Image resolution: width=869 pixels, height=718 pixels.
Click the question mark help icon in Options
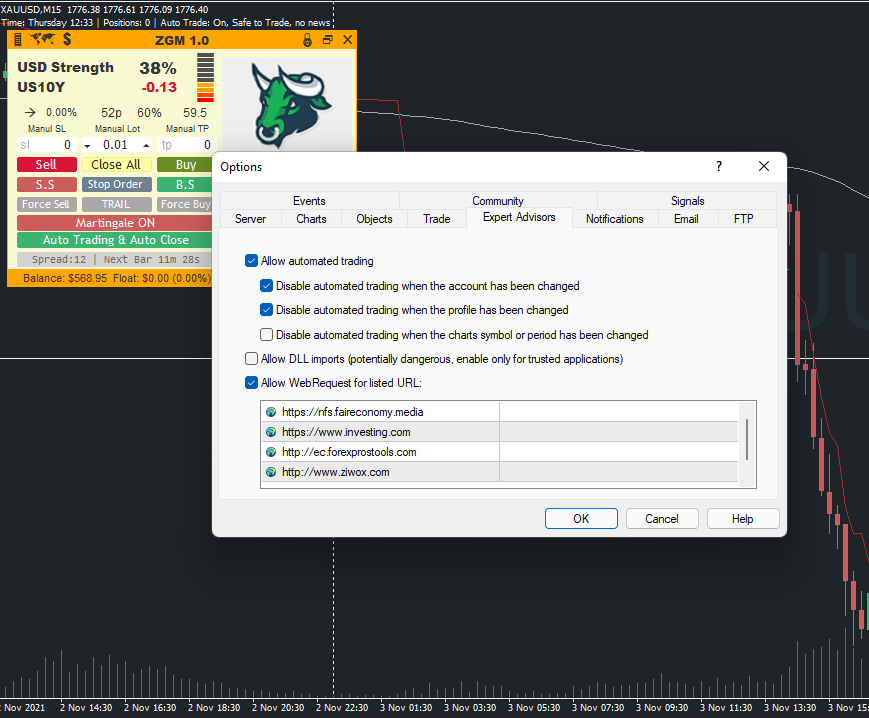coord(718,167)
